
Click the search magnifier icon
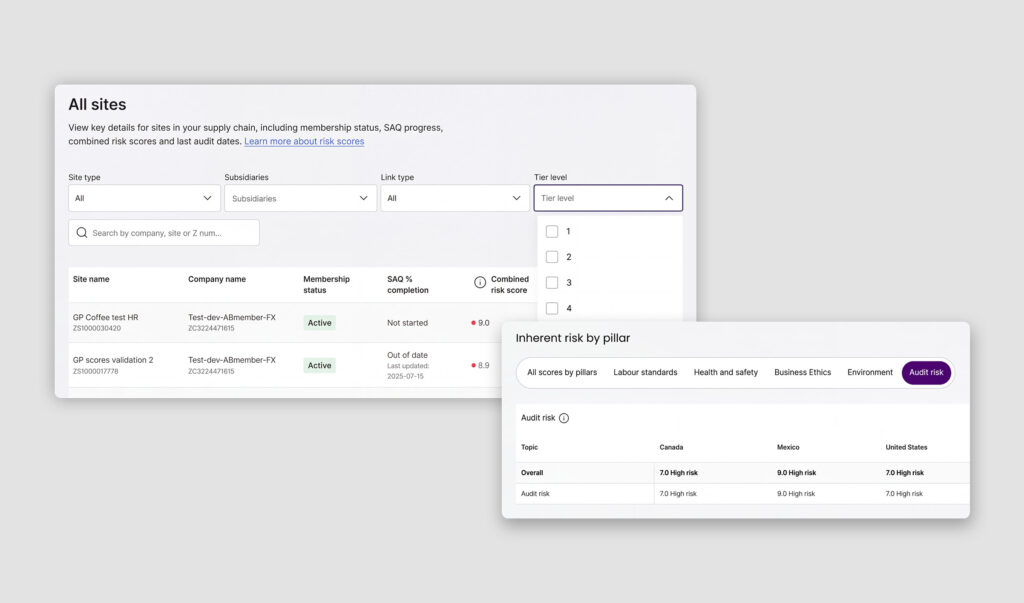82,233
